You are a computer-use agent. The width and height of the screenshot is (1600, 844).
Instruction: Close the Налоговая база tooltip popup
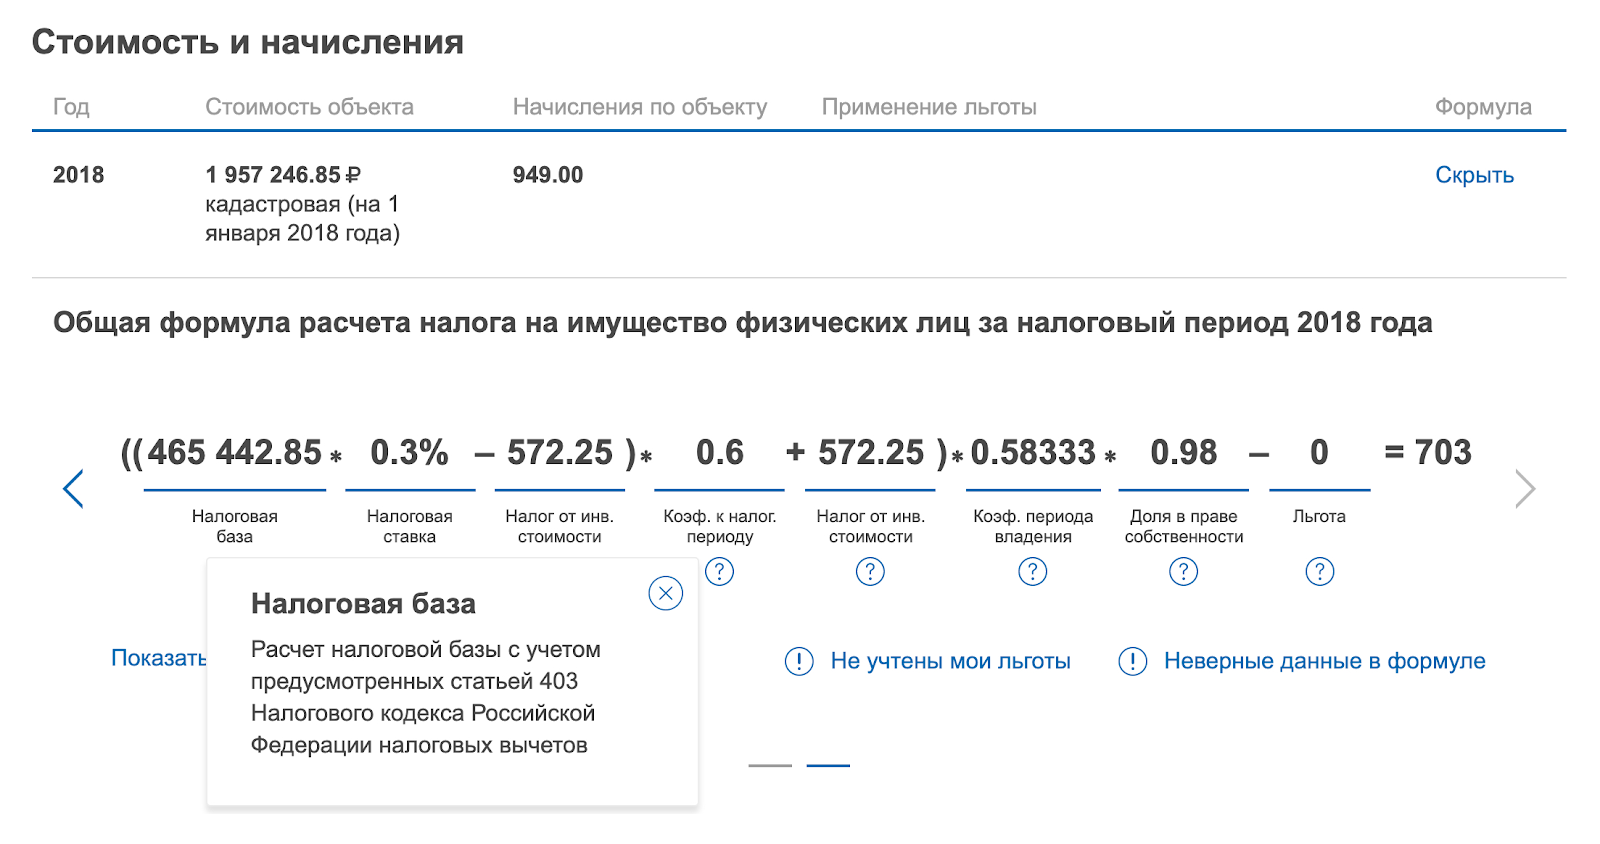tap(665, 593)
